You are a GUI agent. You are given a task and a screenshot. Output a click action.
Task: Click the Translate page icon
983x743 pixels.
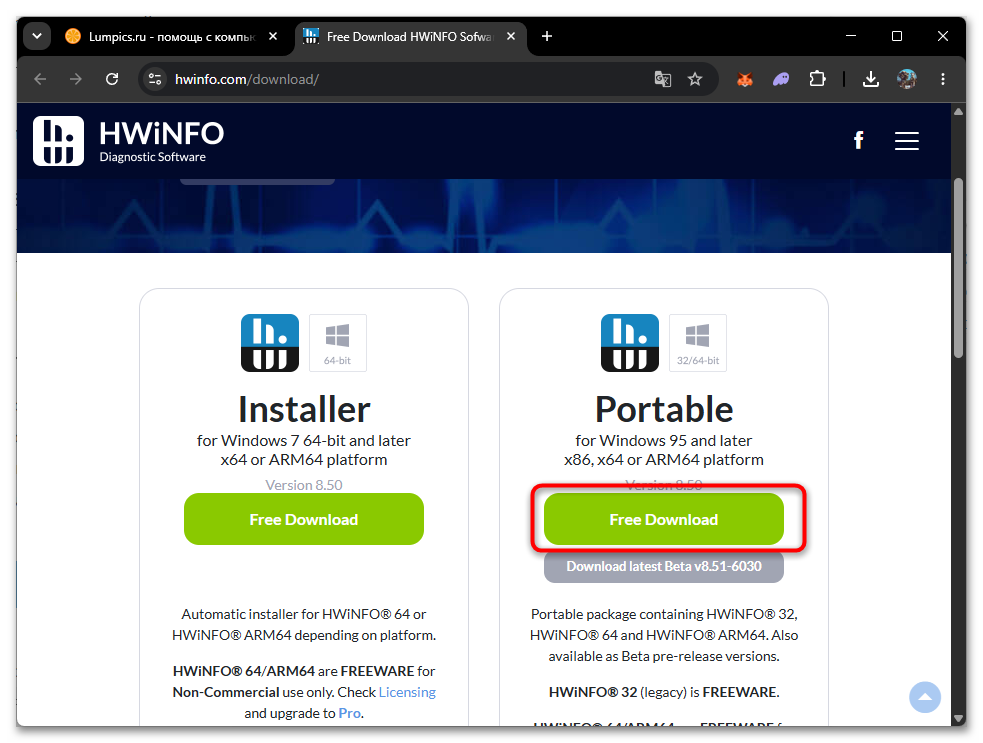(x=663, y=79)
